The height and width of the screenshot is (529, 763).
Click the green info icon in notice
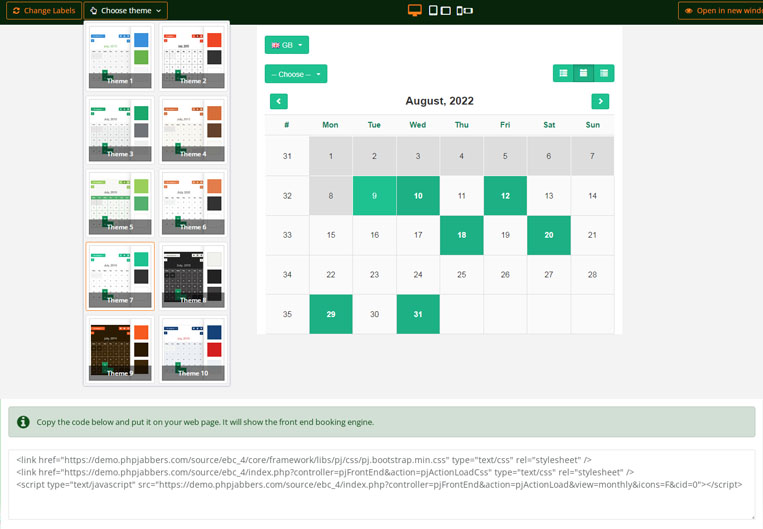[x=23, y=422]
